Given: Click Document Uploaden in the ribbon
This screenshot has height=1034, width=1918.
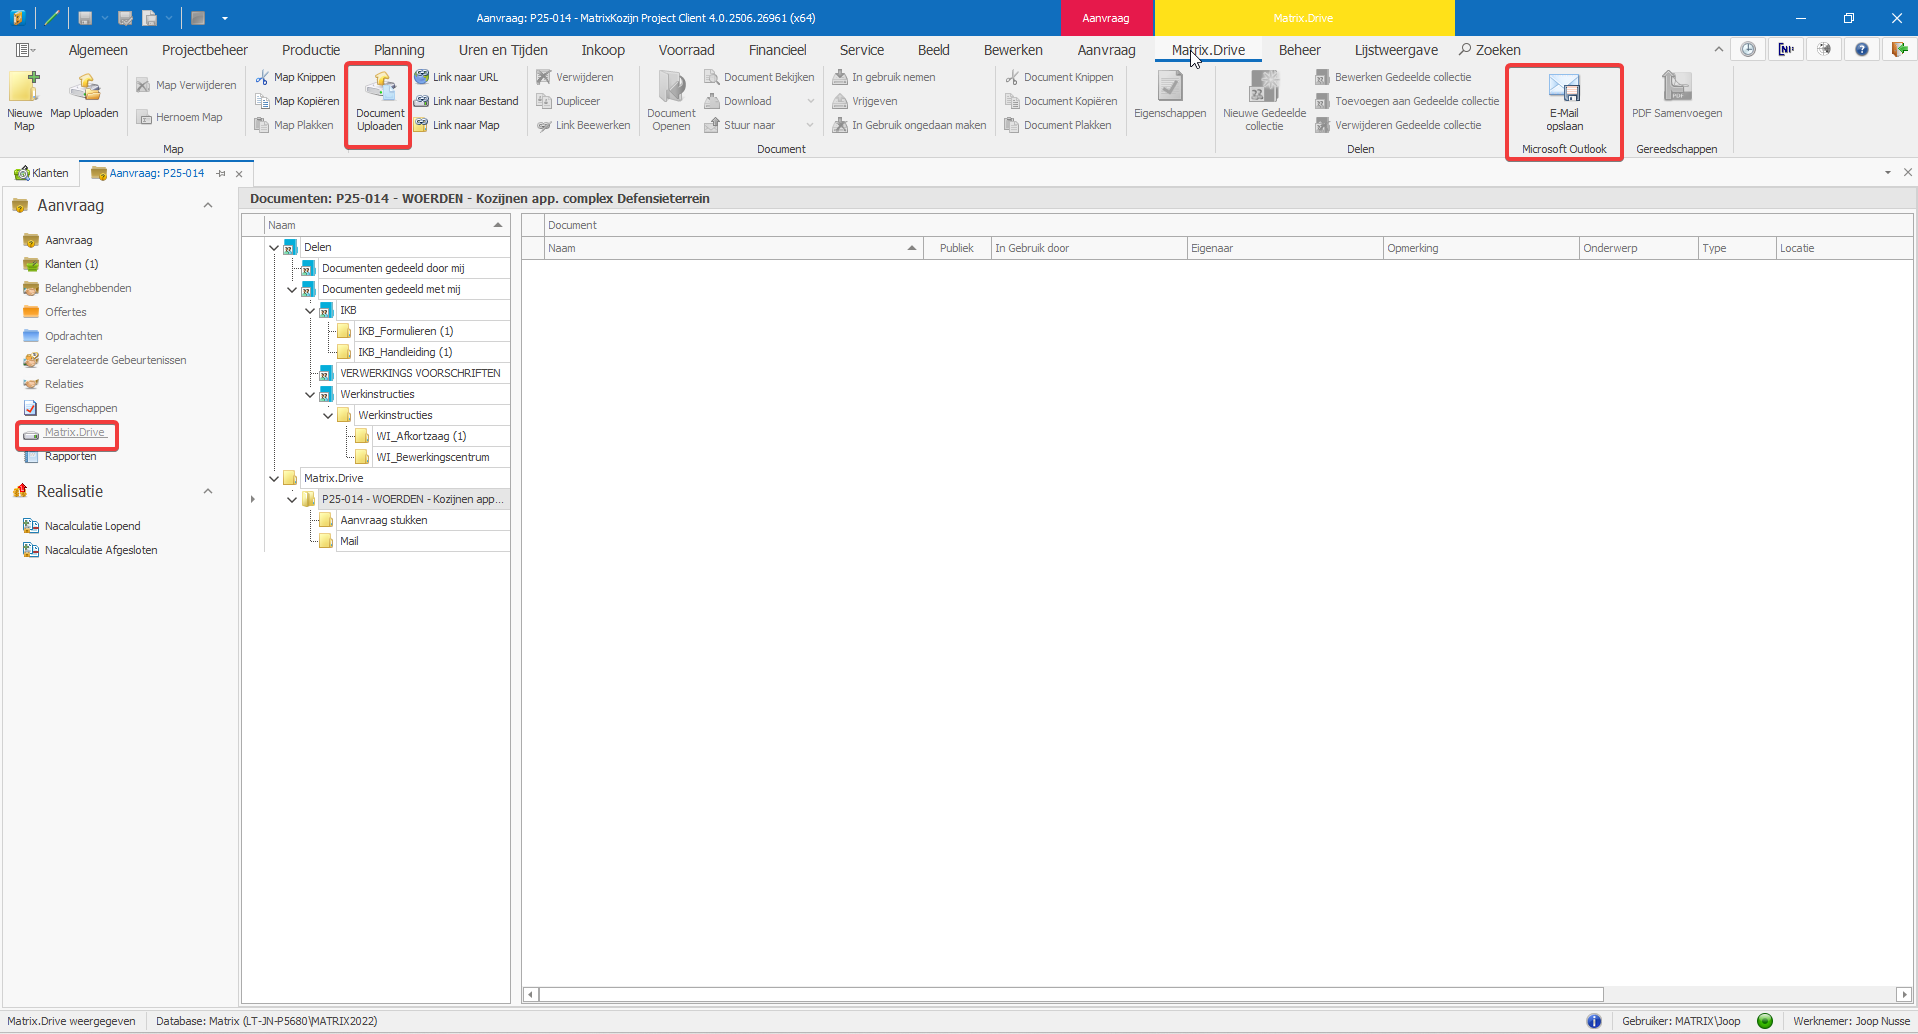Looking at the screenshot, I should point(379,103).
